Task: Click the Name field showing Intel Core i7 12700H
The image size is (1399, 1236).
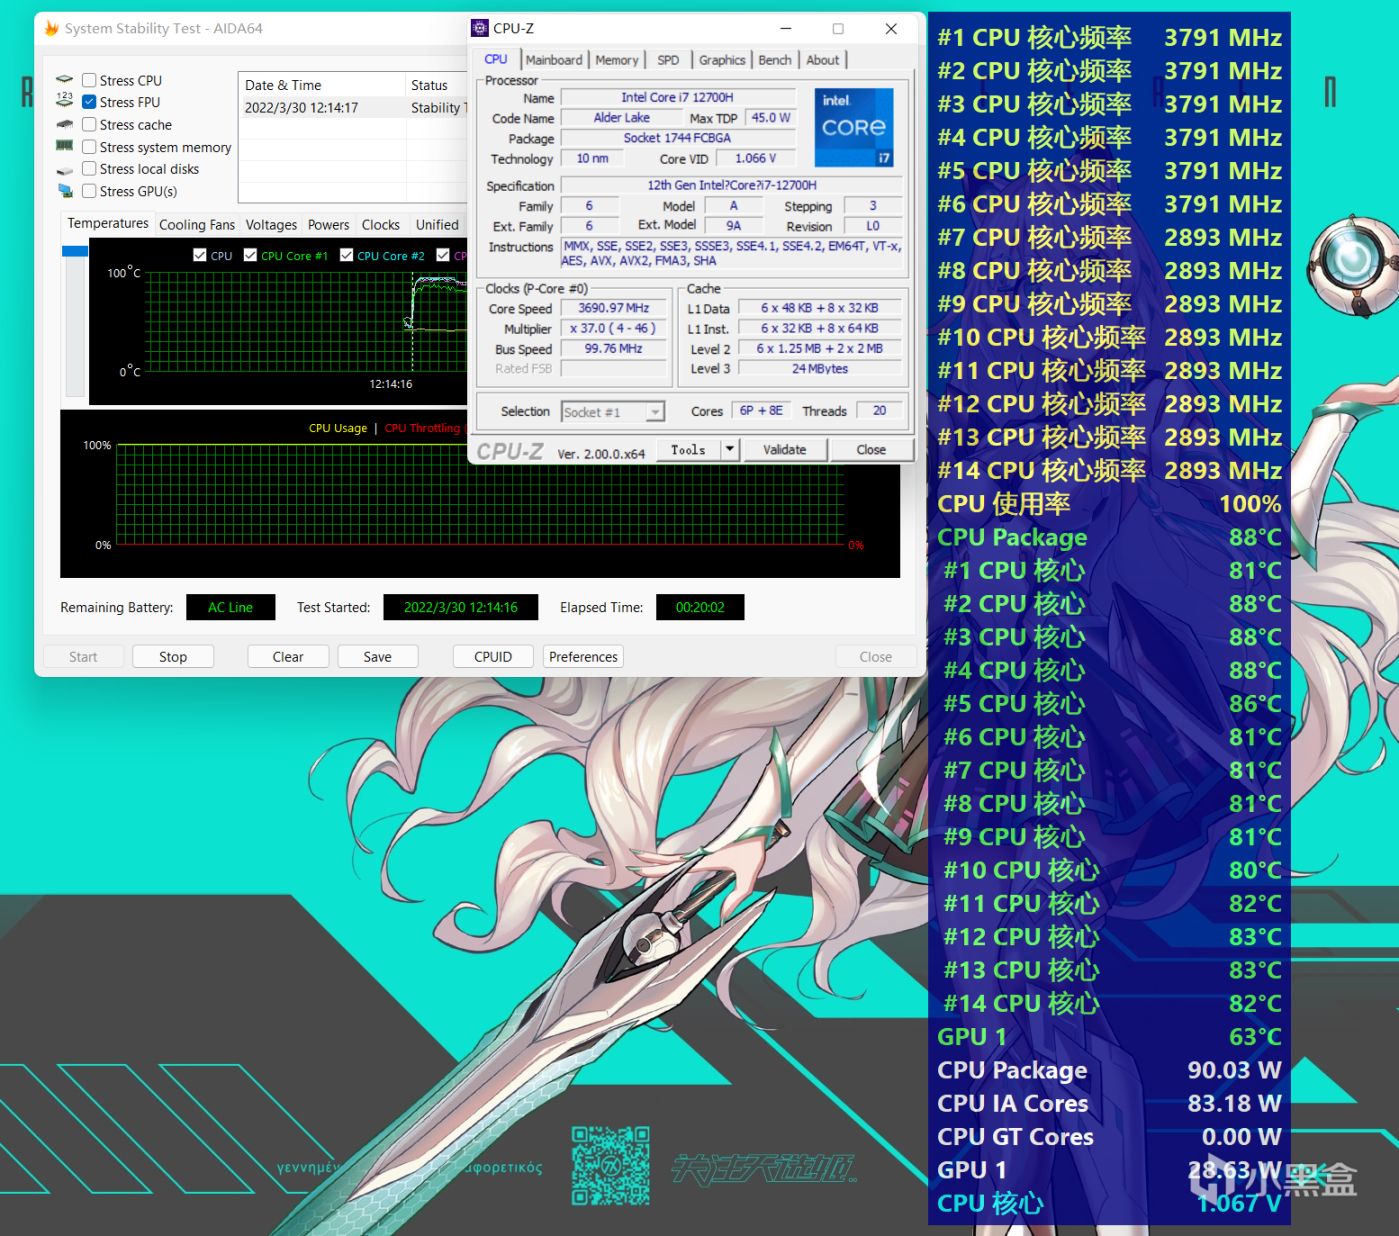Action: (x=677, y=98)
